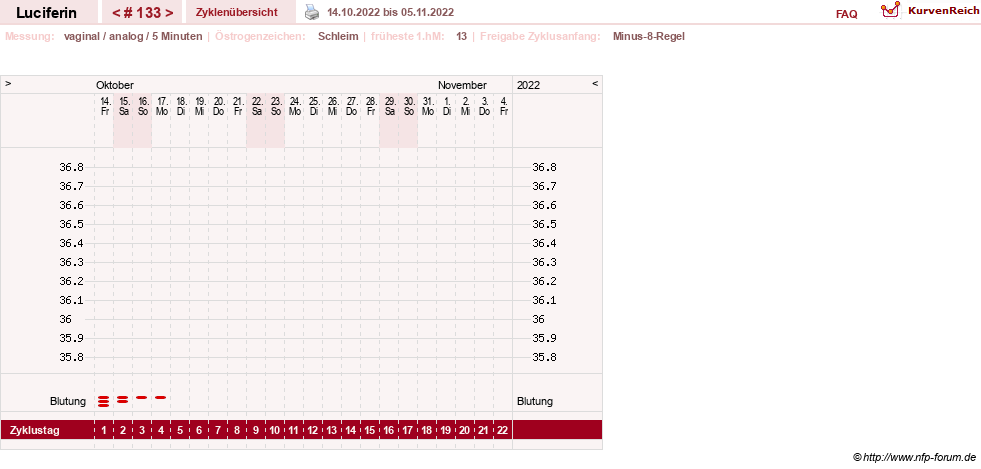
Task: Click the 'vaginal / analog / 5 Minuten' value
Action: point(133,36)
